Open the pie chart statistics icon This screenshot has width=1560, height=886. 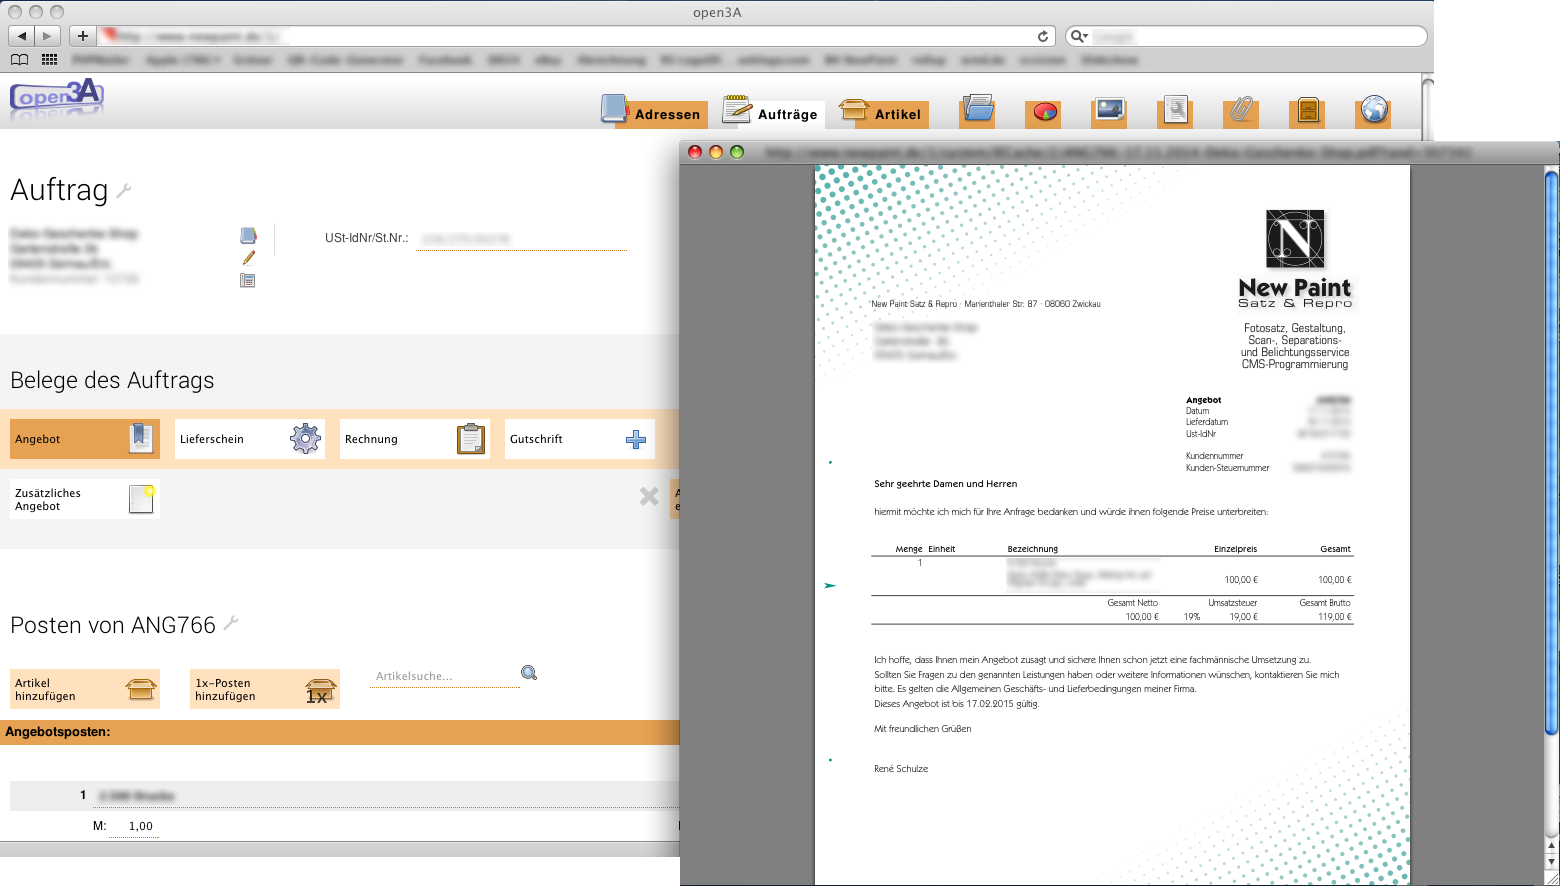pyautogui.click(x=1044, y=111)
